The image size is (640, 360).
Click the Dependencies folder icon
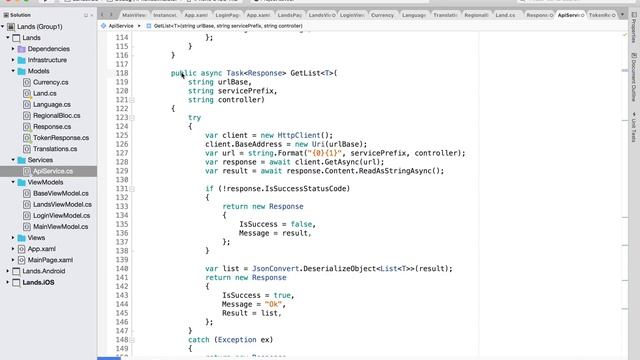[22, 49]
